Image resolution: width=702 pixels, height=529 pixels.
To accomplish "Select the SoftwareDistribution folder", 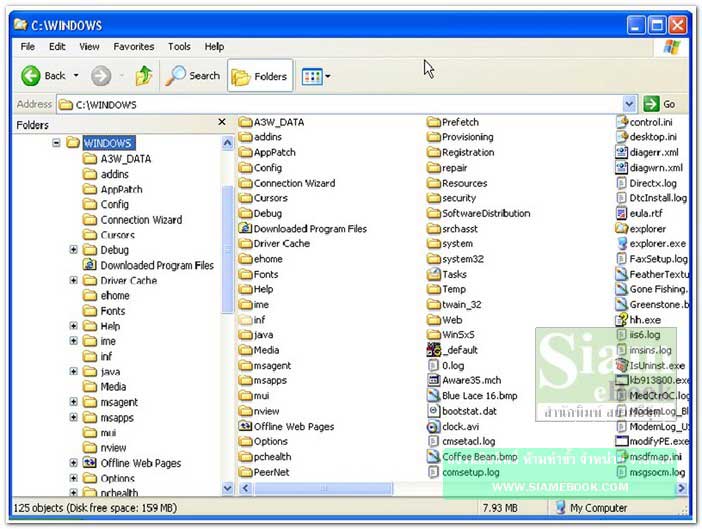I will (x=479, y=213).
